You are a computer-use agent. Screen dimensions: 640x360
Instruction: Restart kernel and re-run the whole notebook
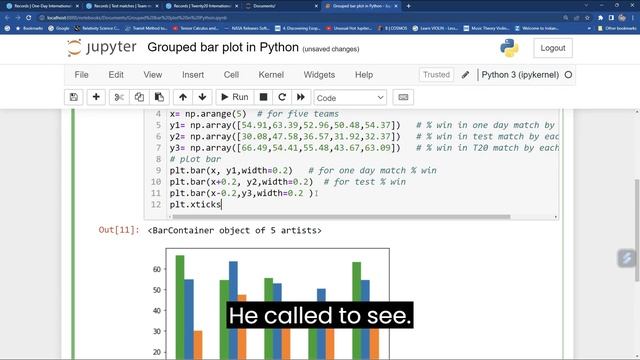(301, 97)
